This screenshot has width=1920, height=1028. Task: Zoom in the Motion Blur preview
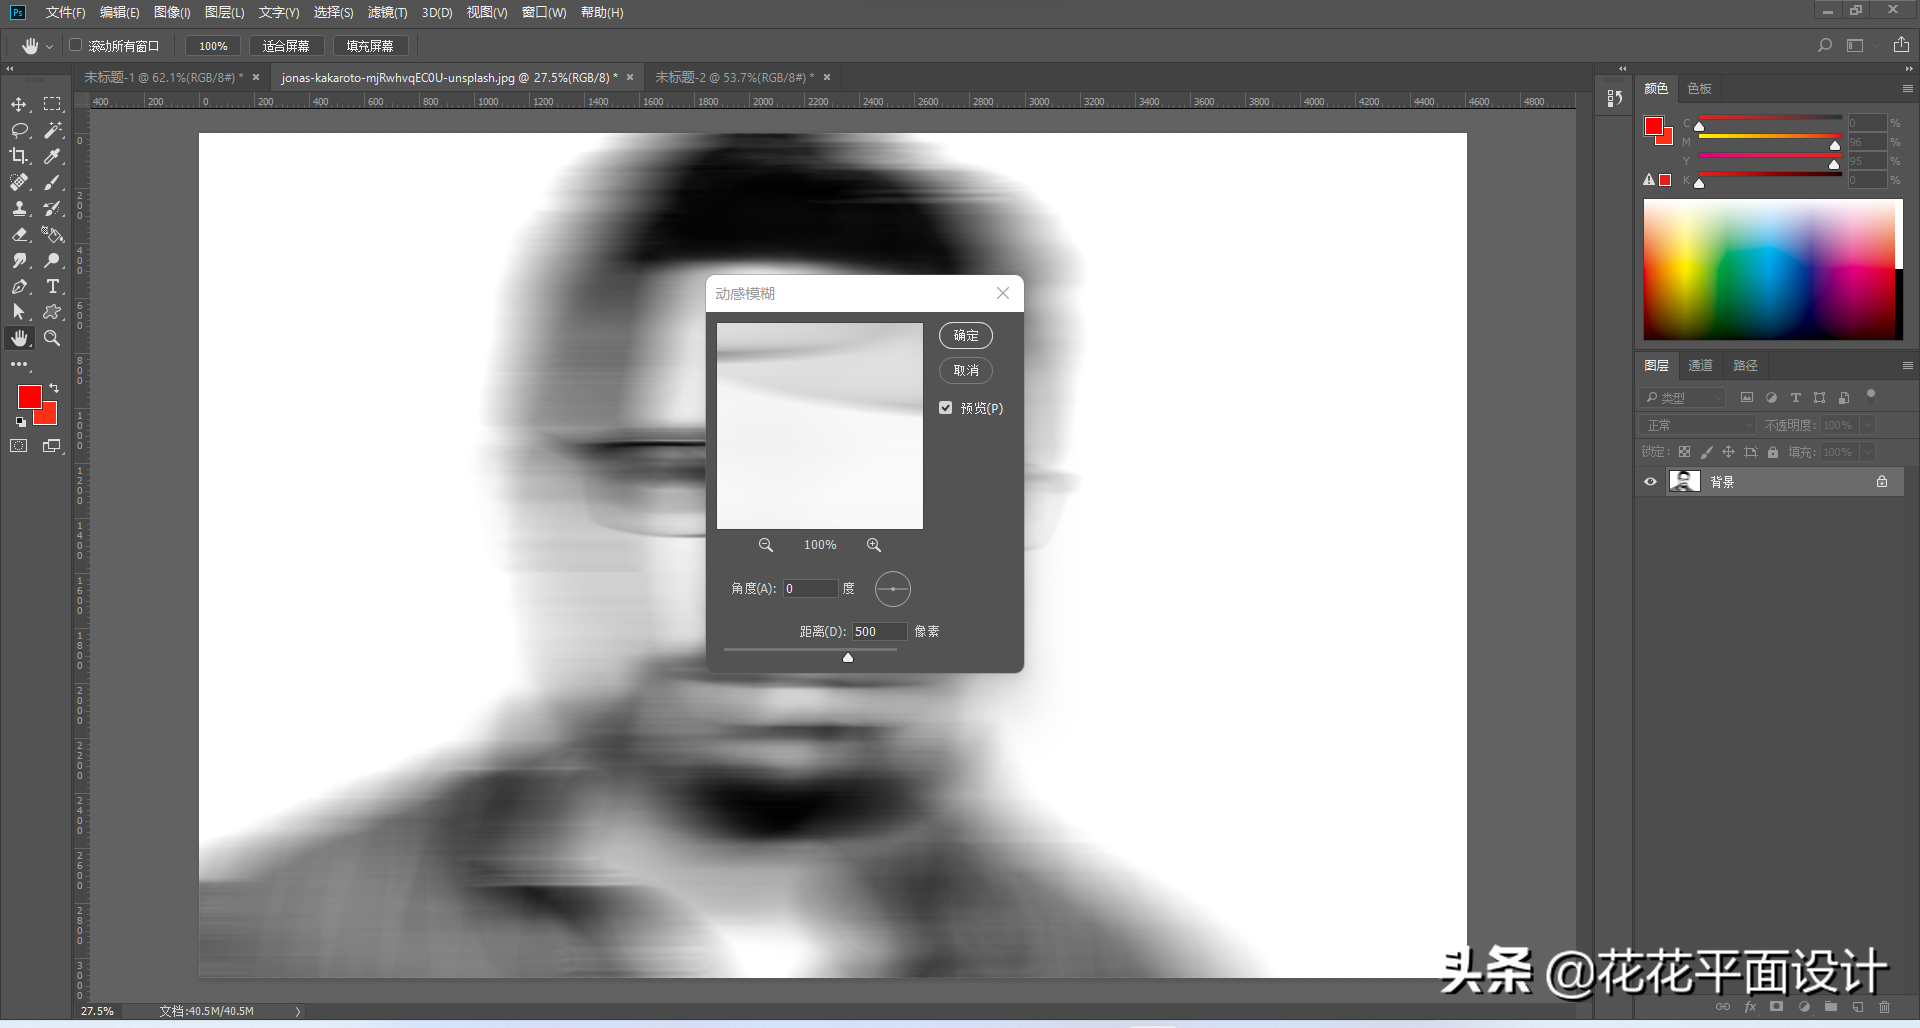pos(874,545)
